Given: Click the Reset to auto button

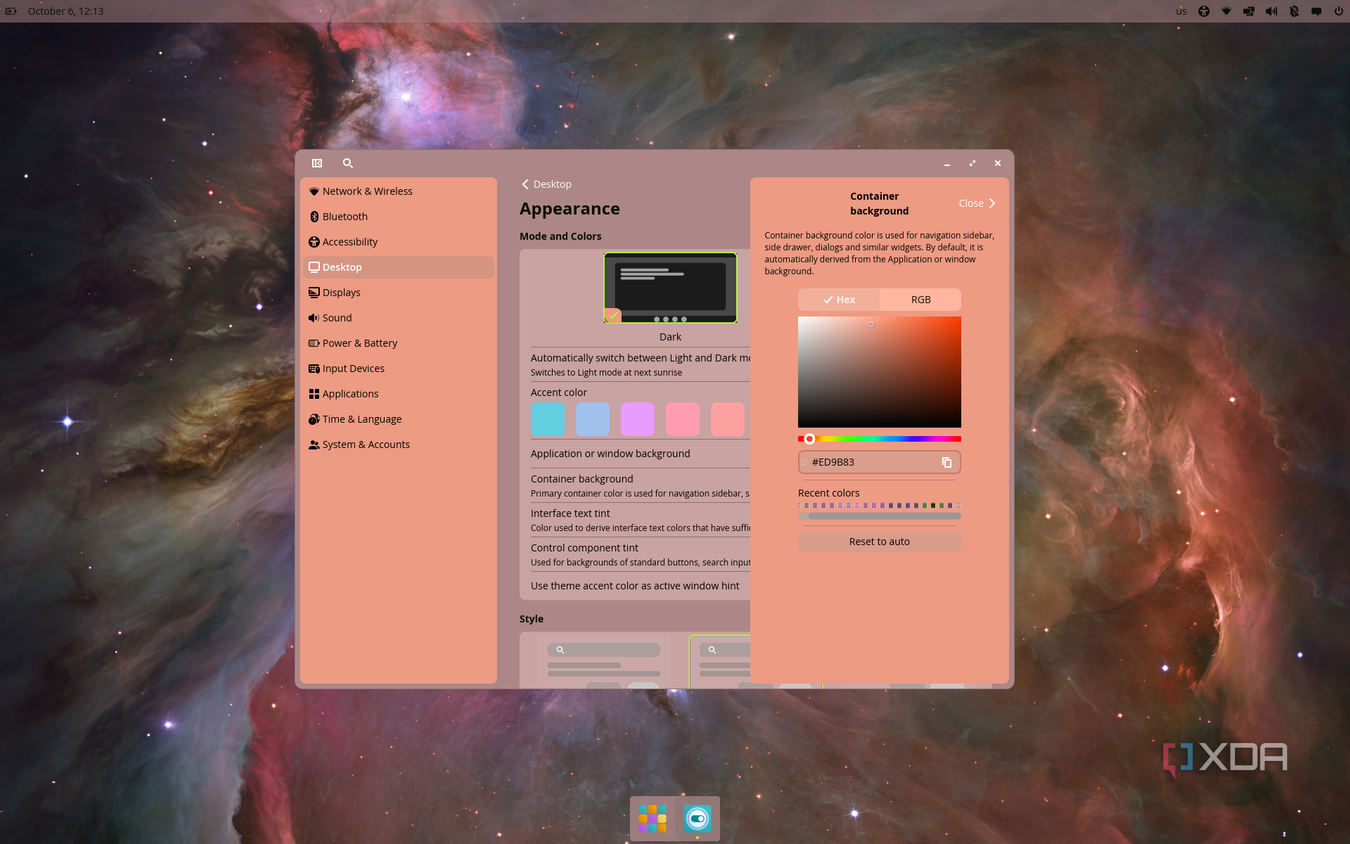Looking at the screenshot, I should coord(879,541).
